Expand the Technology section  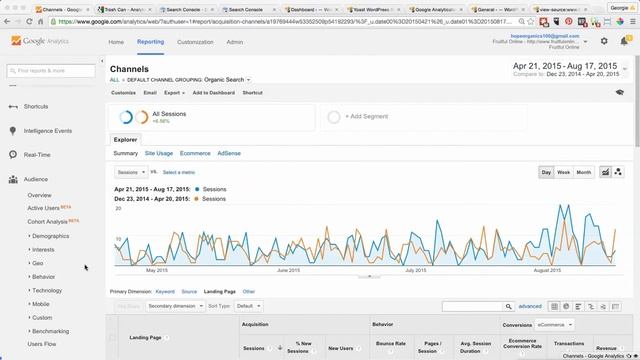click(x=47, y=290)
